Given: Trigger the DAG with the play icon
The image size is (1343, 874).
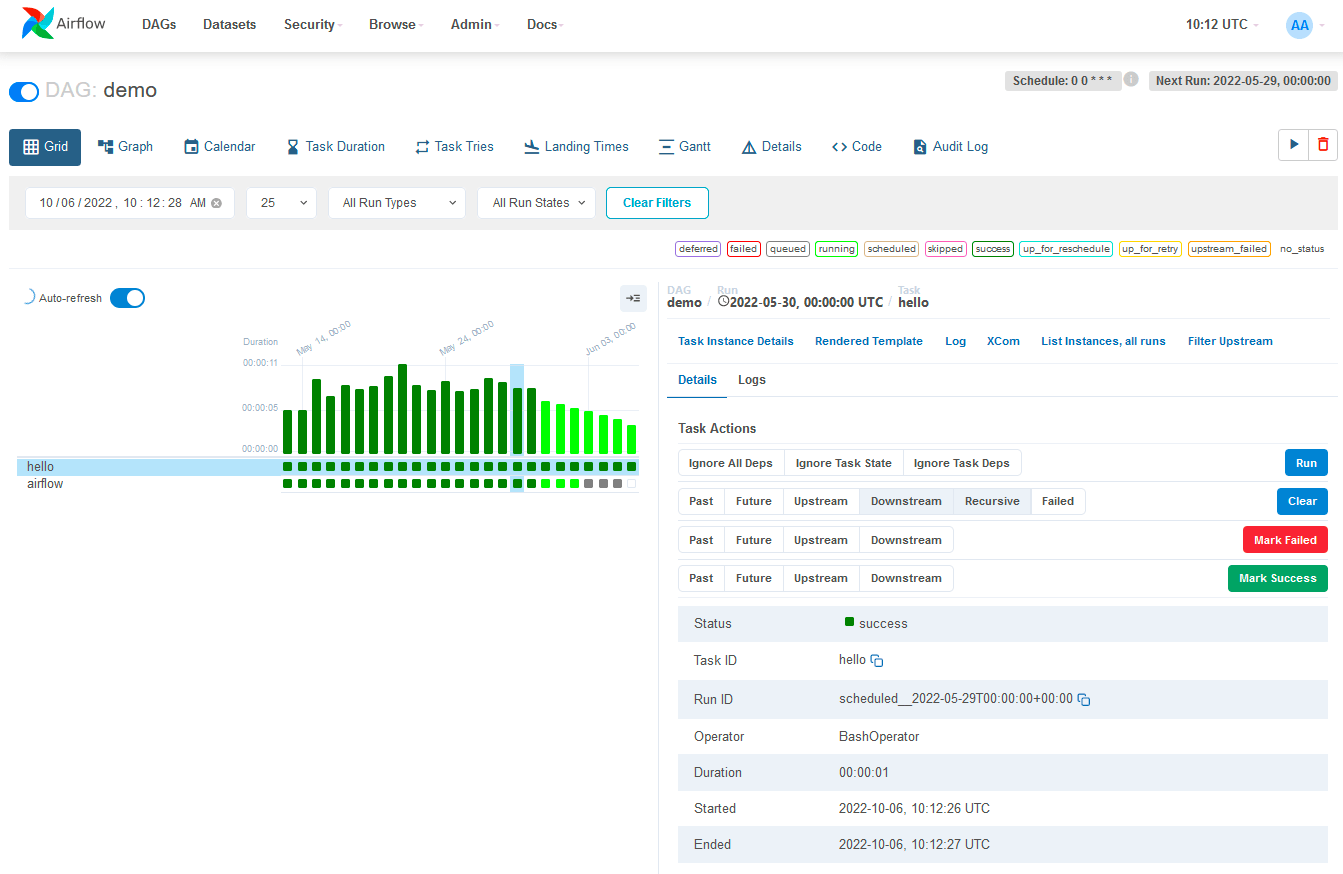Looking at the screenshot, I should tap(1292, 144).
